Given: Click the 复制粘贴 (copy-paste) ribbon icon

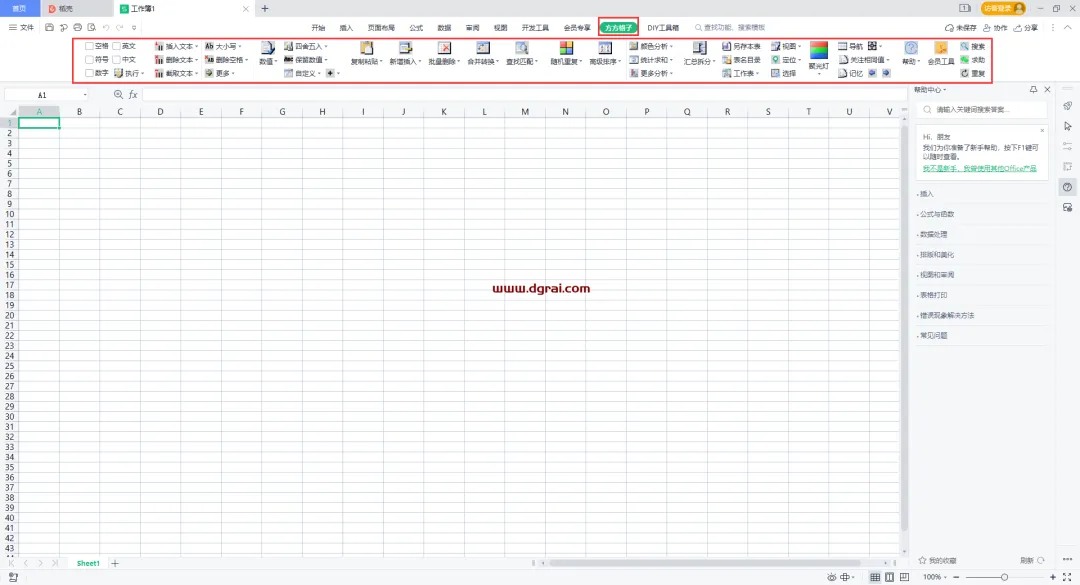Looking at the screenshot, I should tap(366, 48).
